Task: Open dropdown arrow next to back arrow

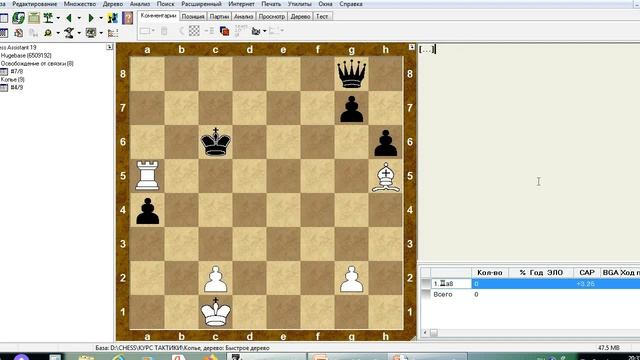Action: tap(79, 18)
